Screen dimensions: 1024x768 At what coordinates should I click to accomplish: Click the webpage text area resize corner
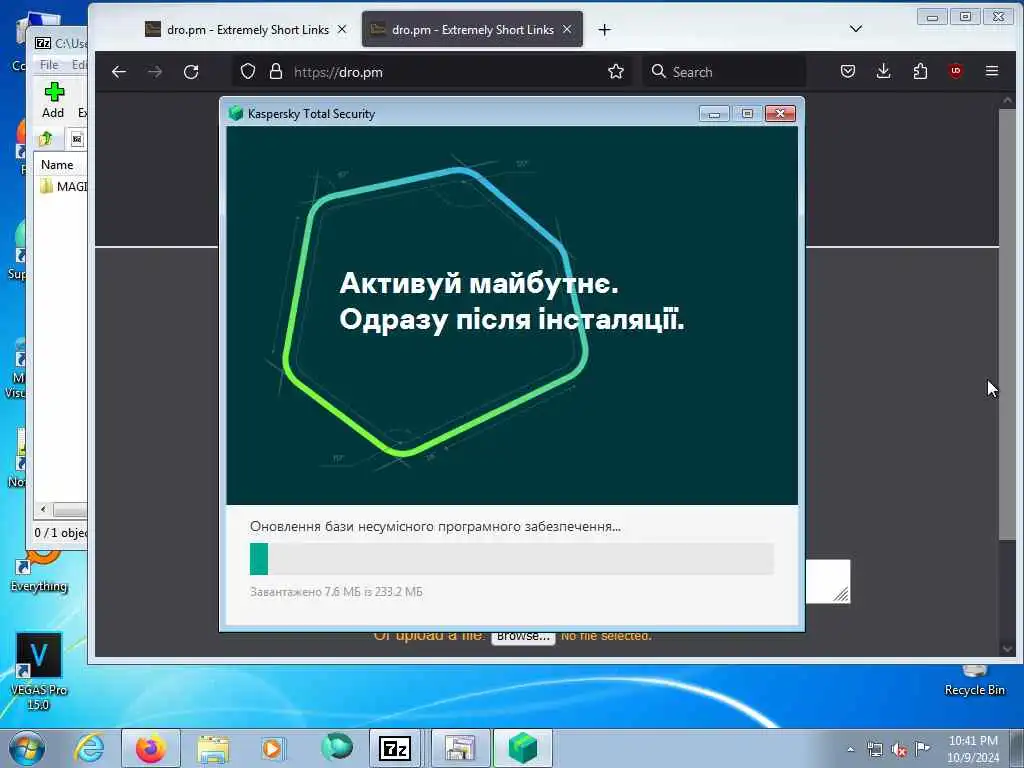(841, 594)
